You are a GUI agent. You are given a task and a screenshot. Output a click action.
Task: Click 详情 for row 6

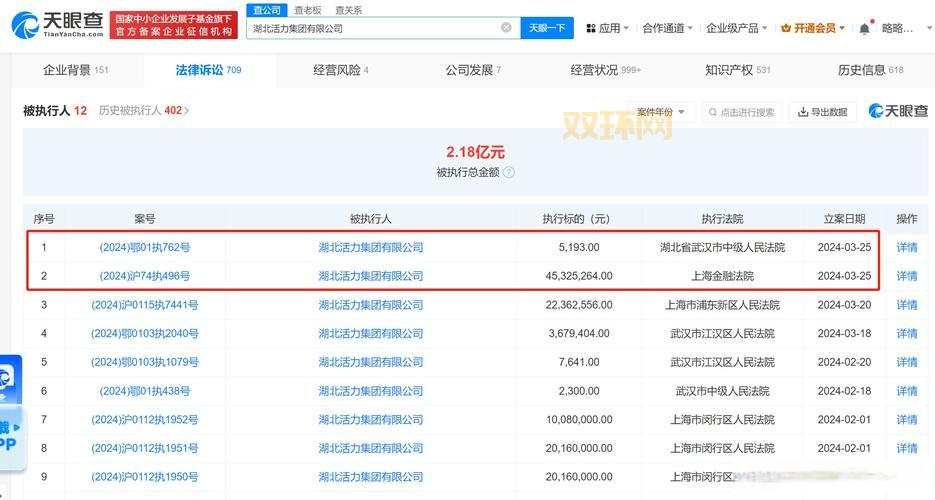click(x=907, y=391)
